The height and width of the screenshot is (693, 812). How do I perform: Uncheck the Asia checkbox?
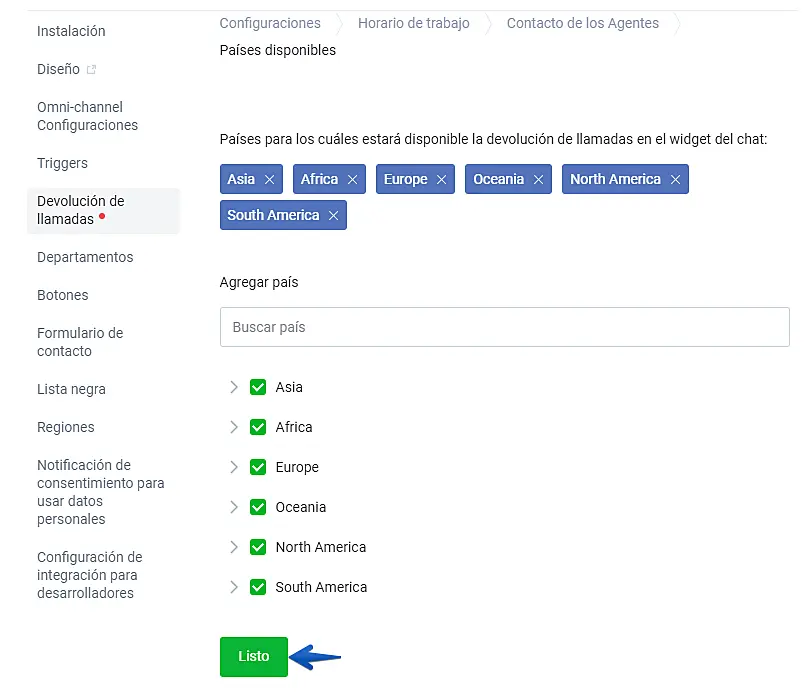(x=258, y=387)
